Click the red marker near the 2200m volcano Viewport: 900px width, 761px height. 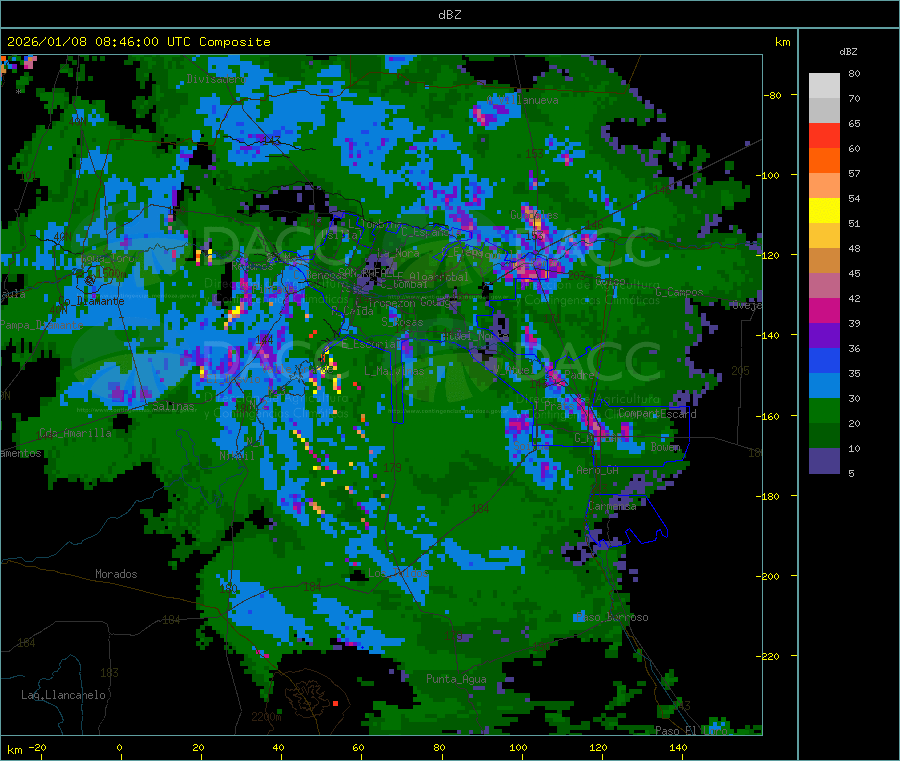(336, 704)
